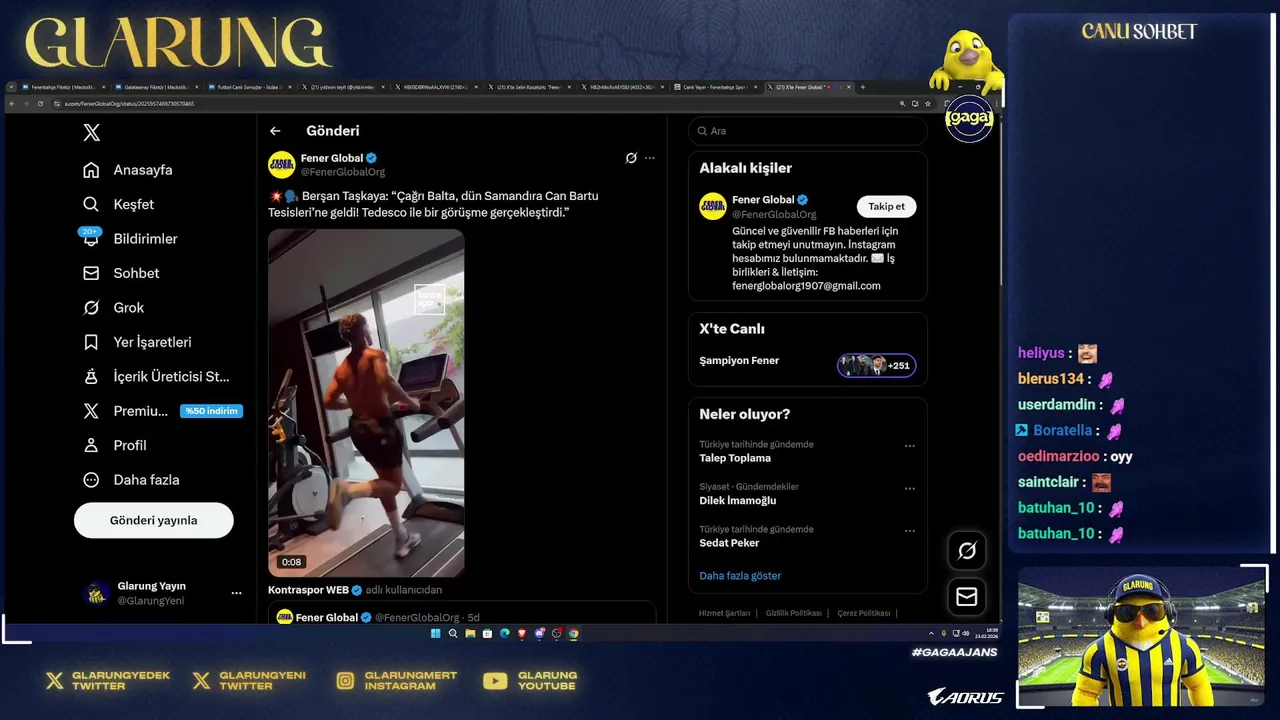Open options dots for Sedat Peker

click(x=909, y=531)
